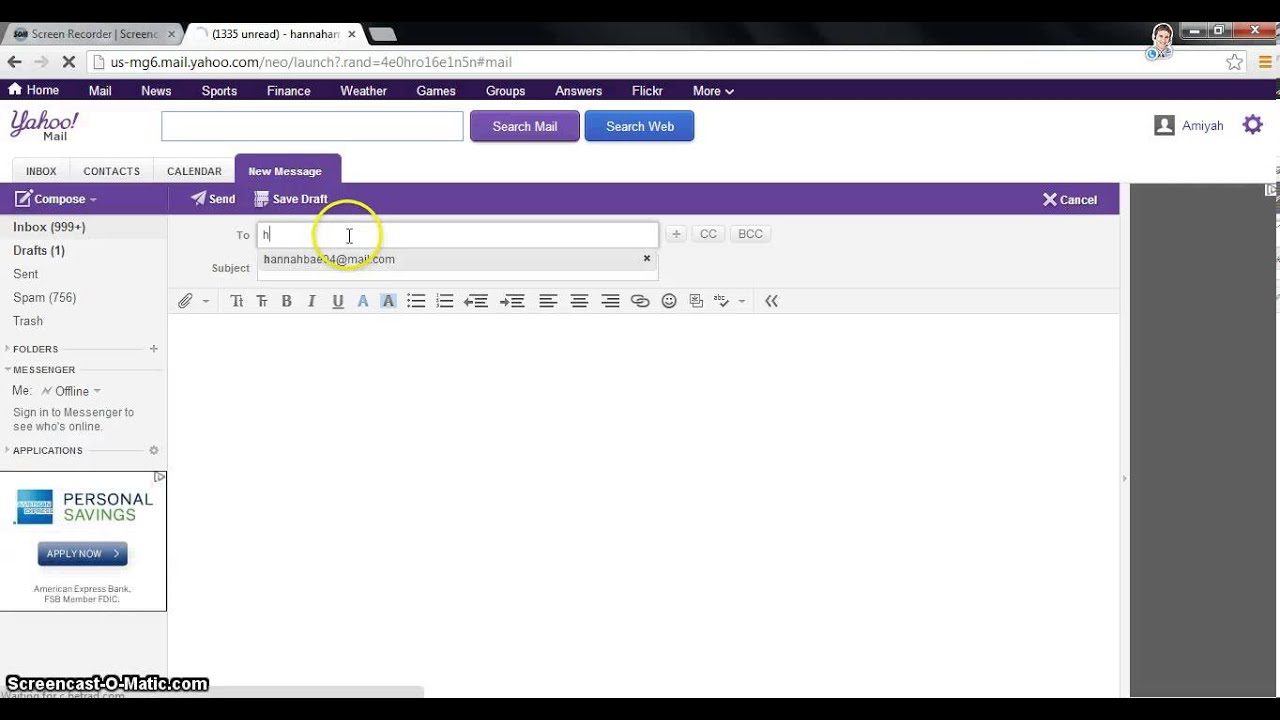
Task: Attach a file with the paperclip icon
Action: coord(185,301)
